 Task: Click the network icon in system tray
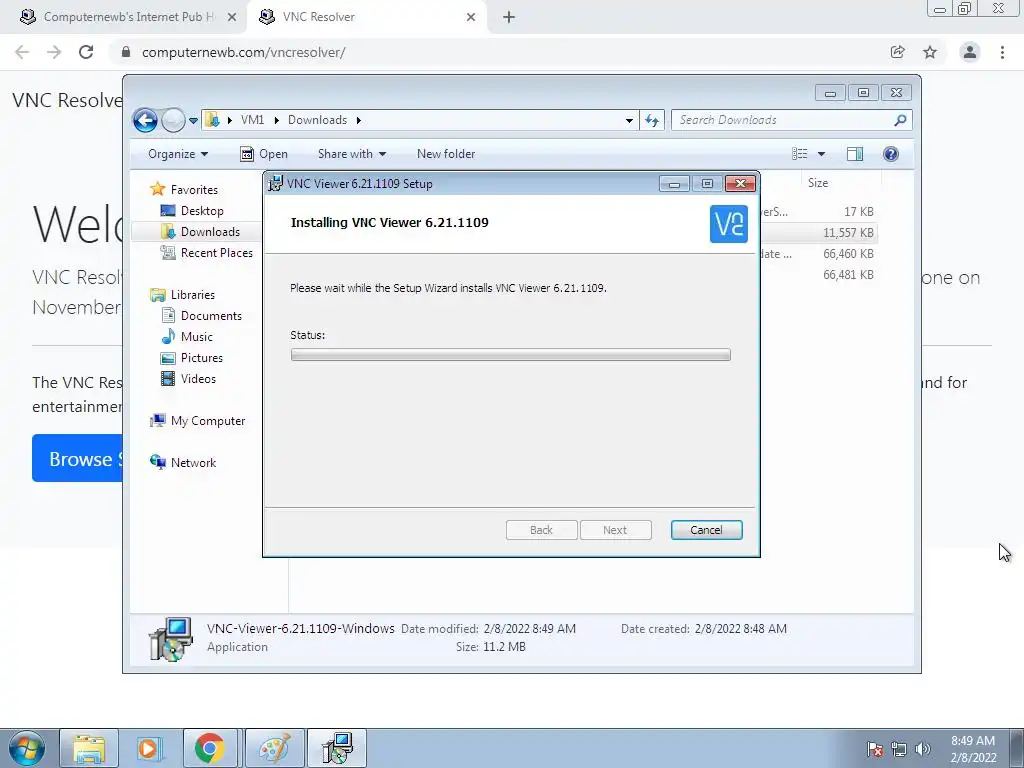point(899,749)
